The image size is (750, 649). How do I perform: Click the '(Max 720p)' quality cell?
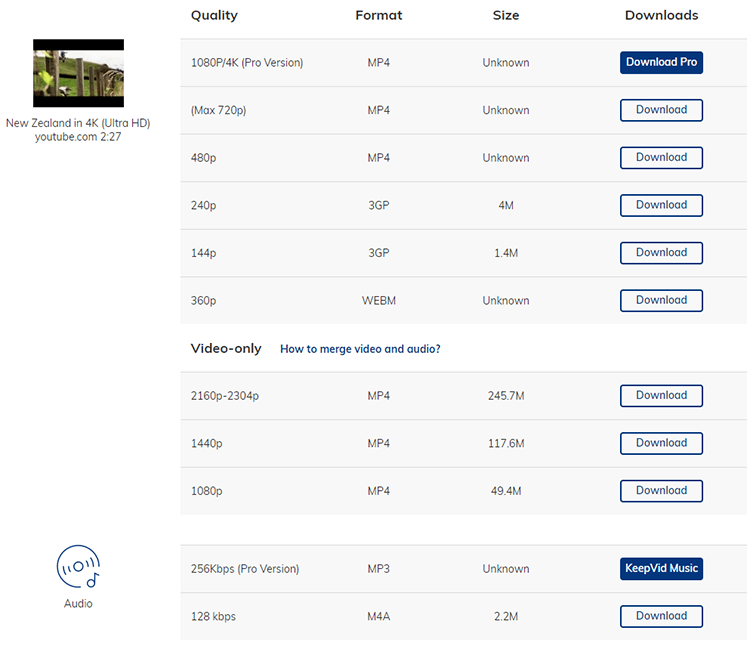(219, 110)
